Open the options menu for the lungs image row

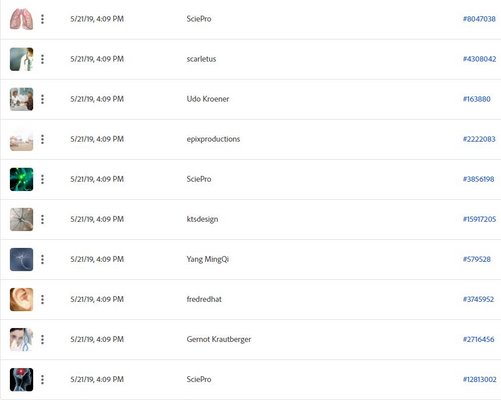(42, 19)
